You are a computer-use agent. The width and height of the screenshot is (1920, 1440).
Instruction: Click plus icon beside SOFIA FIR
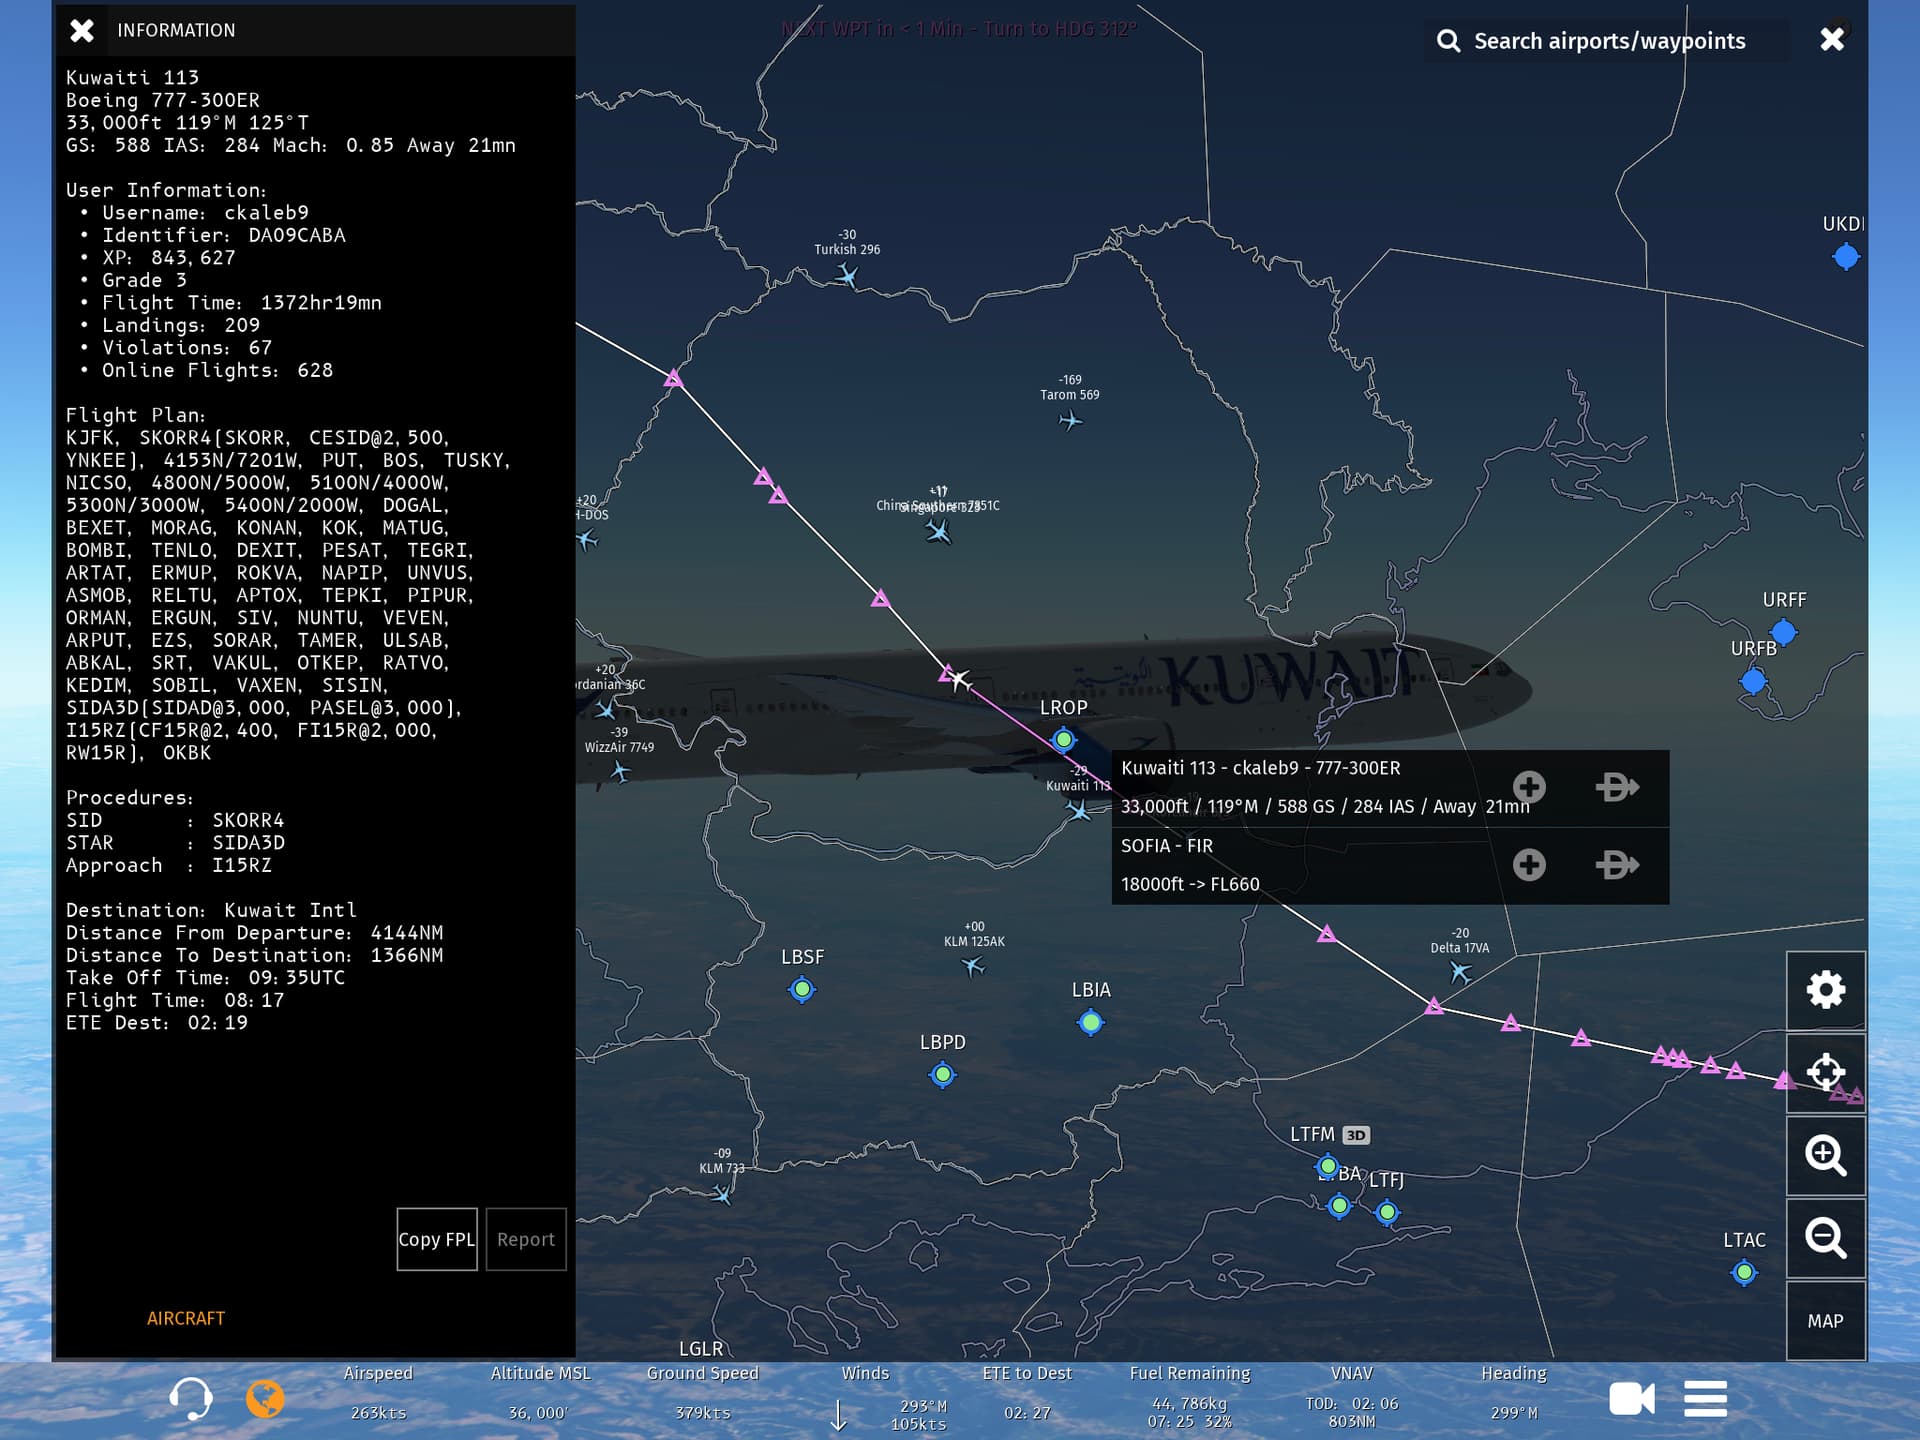(1528, 864)
